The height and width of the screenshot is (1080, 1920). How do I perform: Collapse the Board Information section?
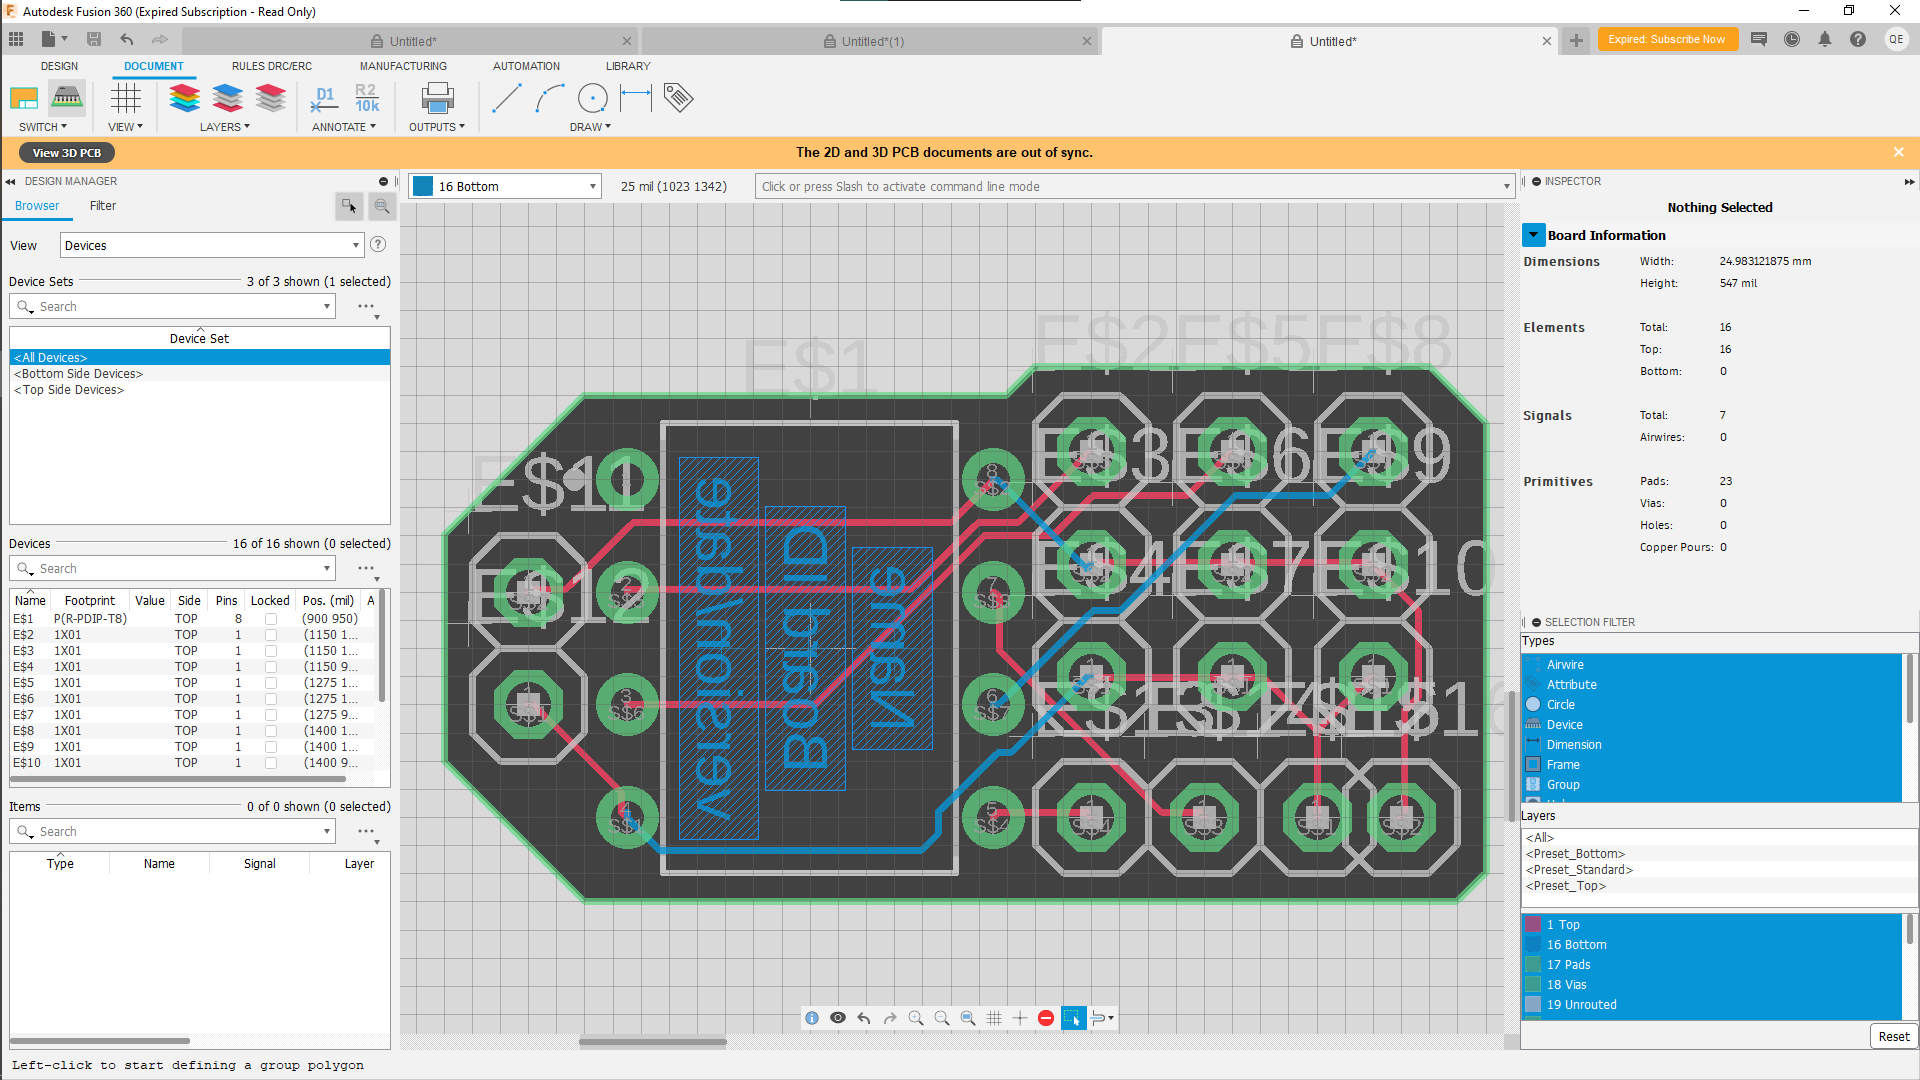(x=1534, y=234)
